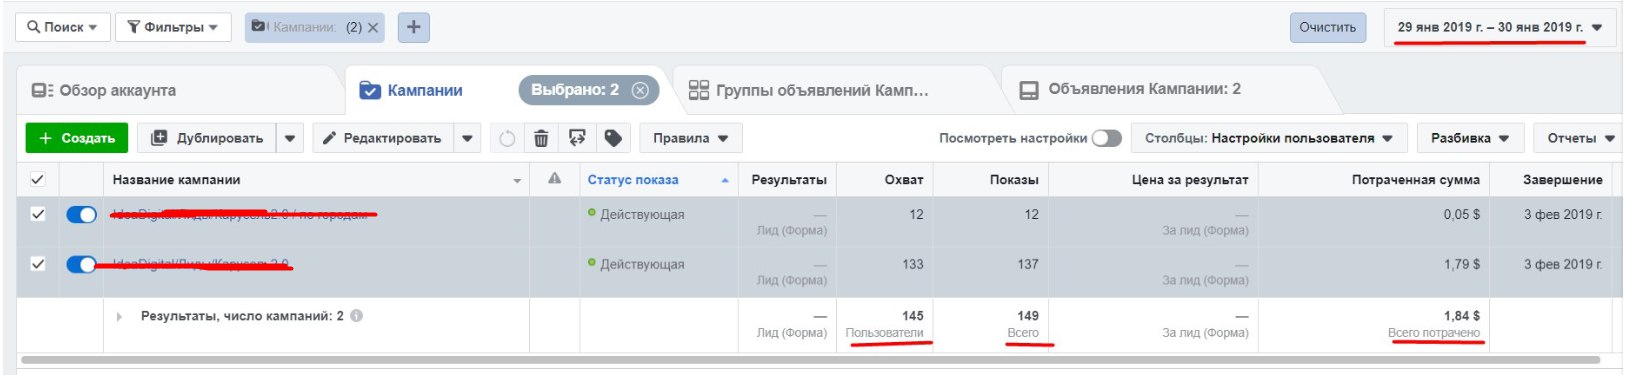Click total reach 145 Пользователи cell
The width and height of the screenshot is (1637, 379).
point(885,324)
